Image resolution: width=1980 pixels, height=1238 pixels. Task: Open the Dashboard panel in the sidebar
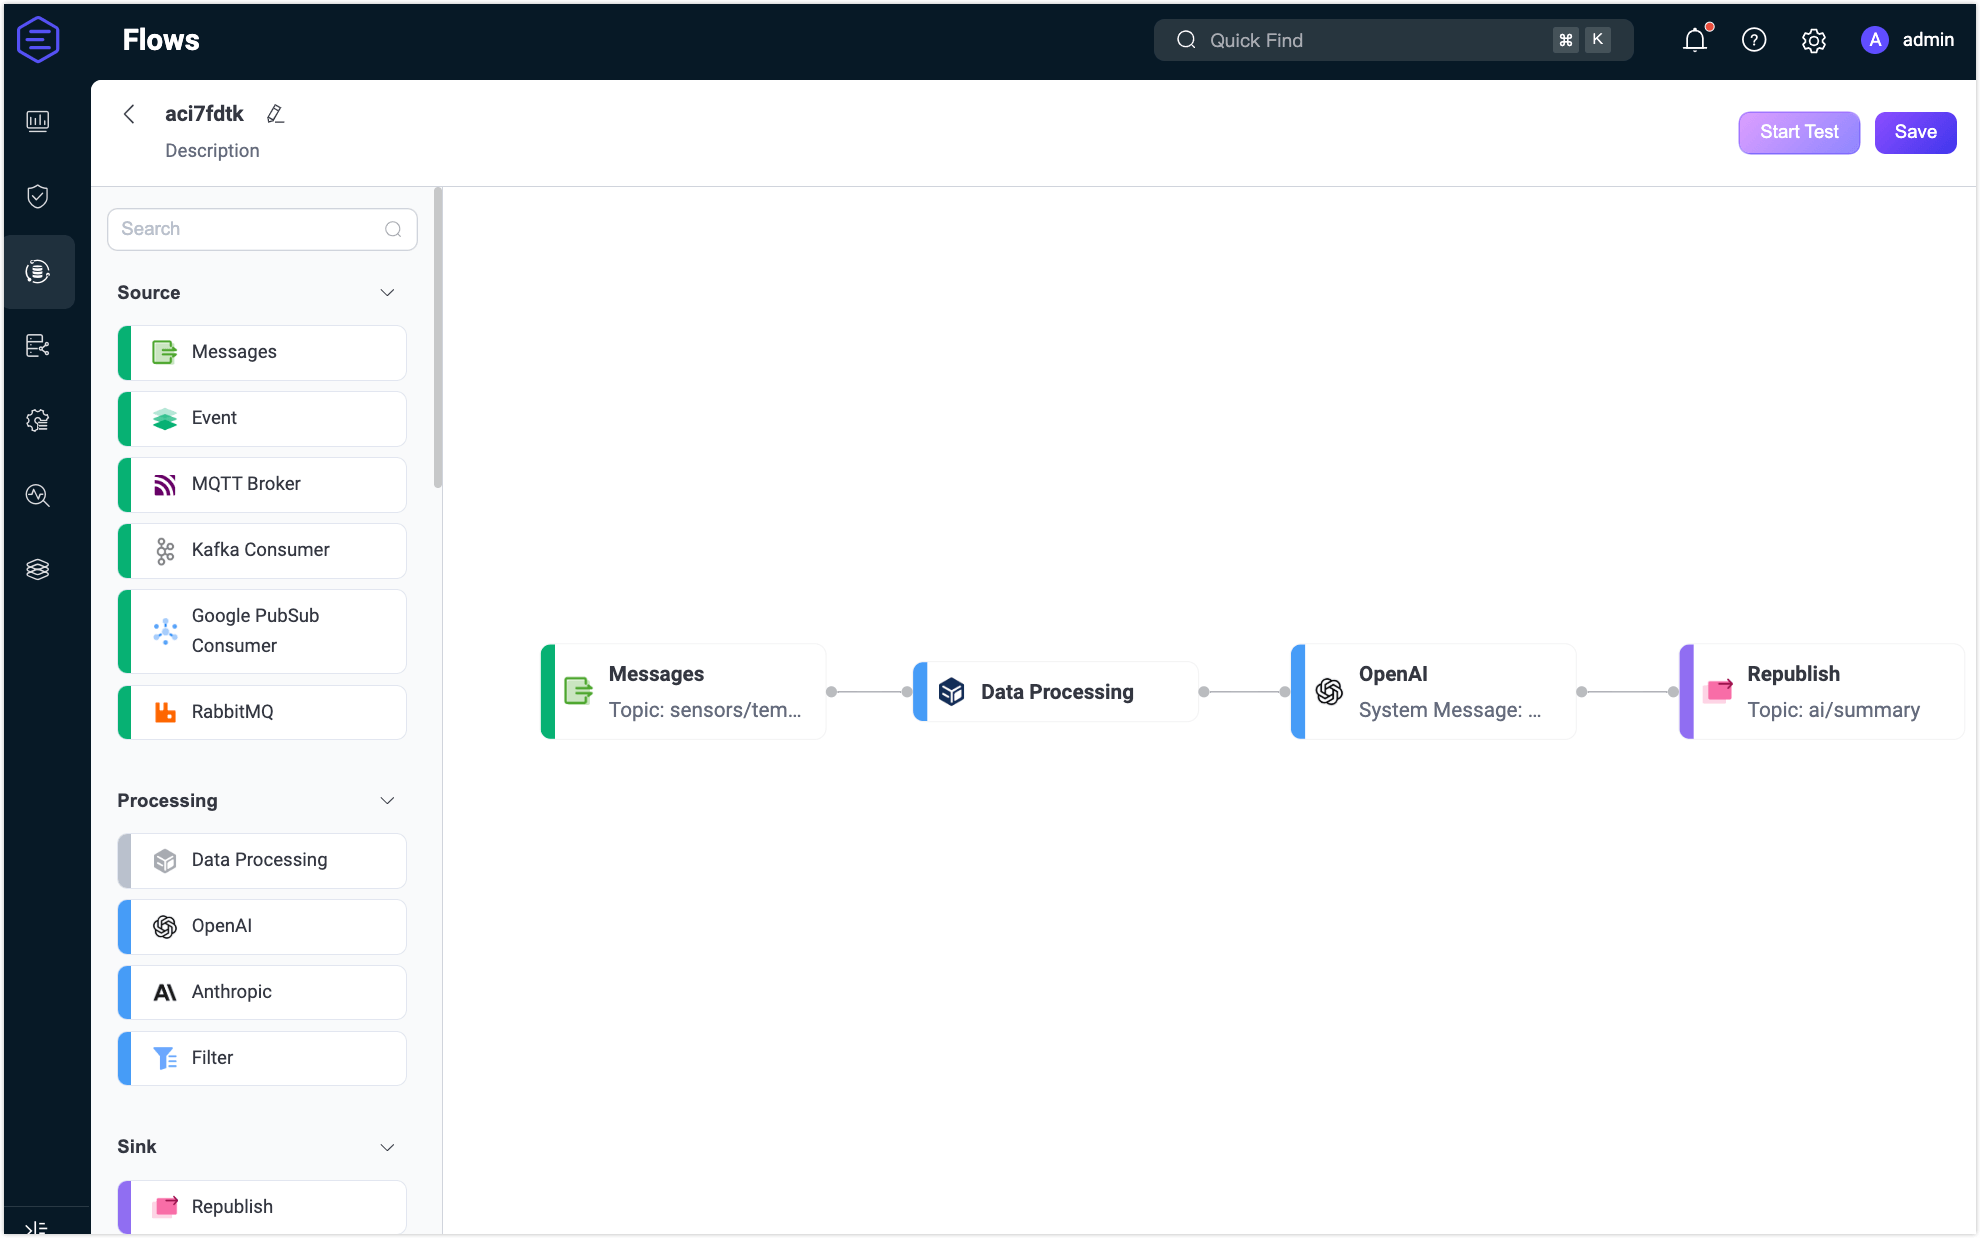click(x=38, y=120)
